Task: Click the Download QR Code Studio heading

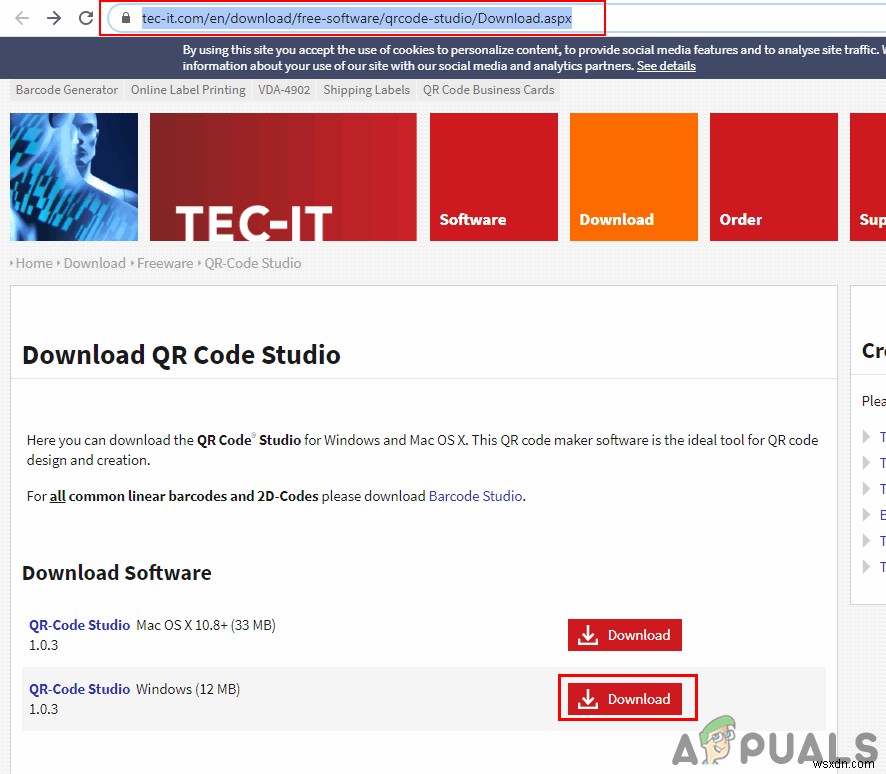Action: (181, 355)
